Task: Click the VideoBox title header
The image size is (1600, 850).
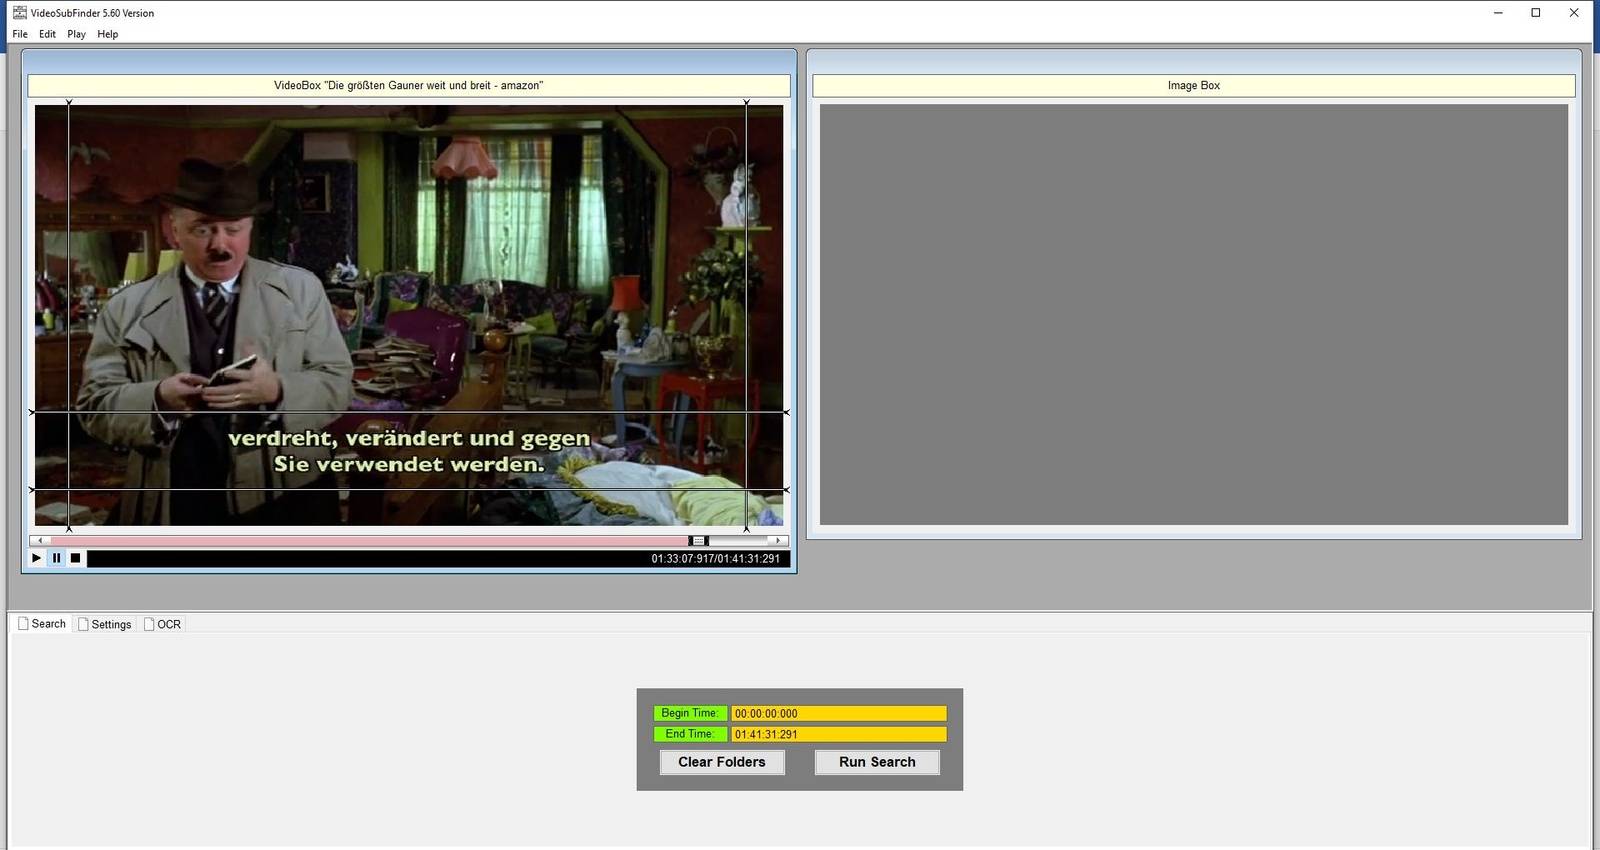Action: click(409, 86)
